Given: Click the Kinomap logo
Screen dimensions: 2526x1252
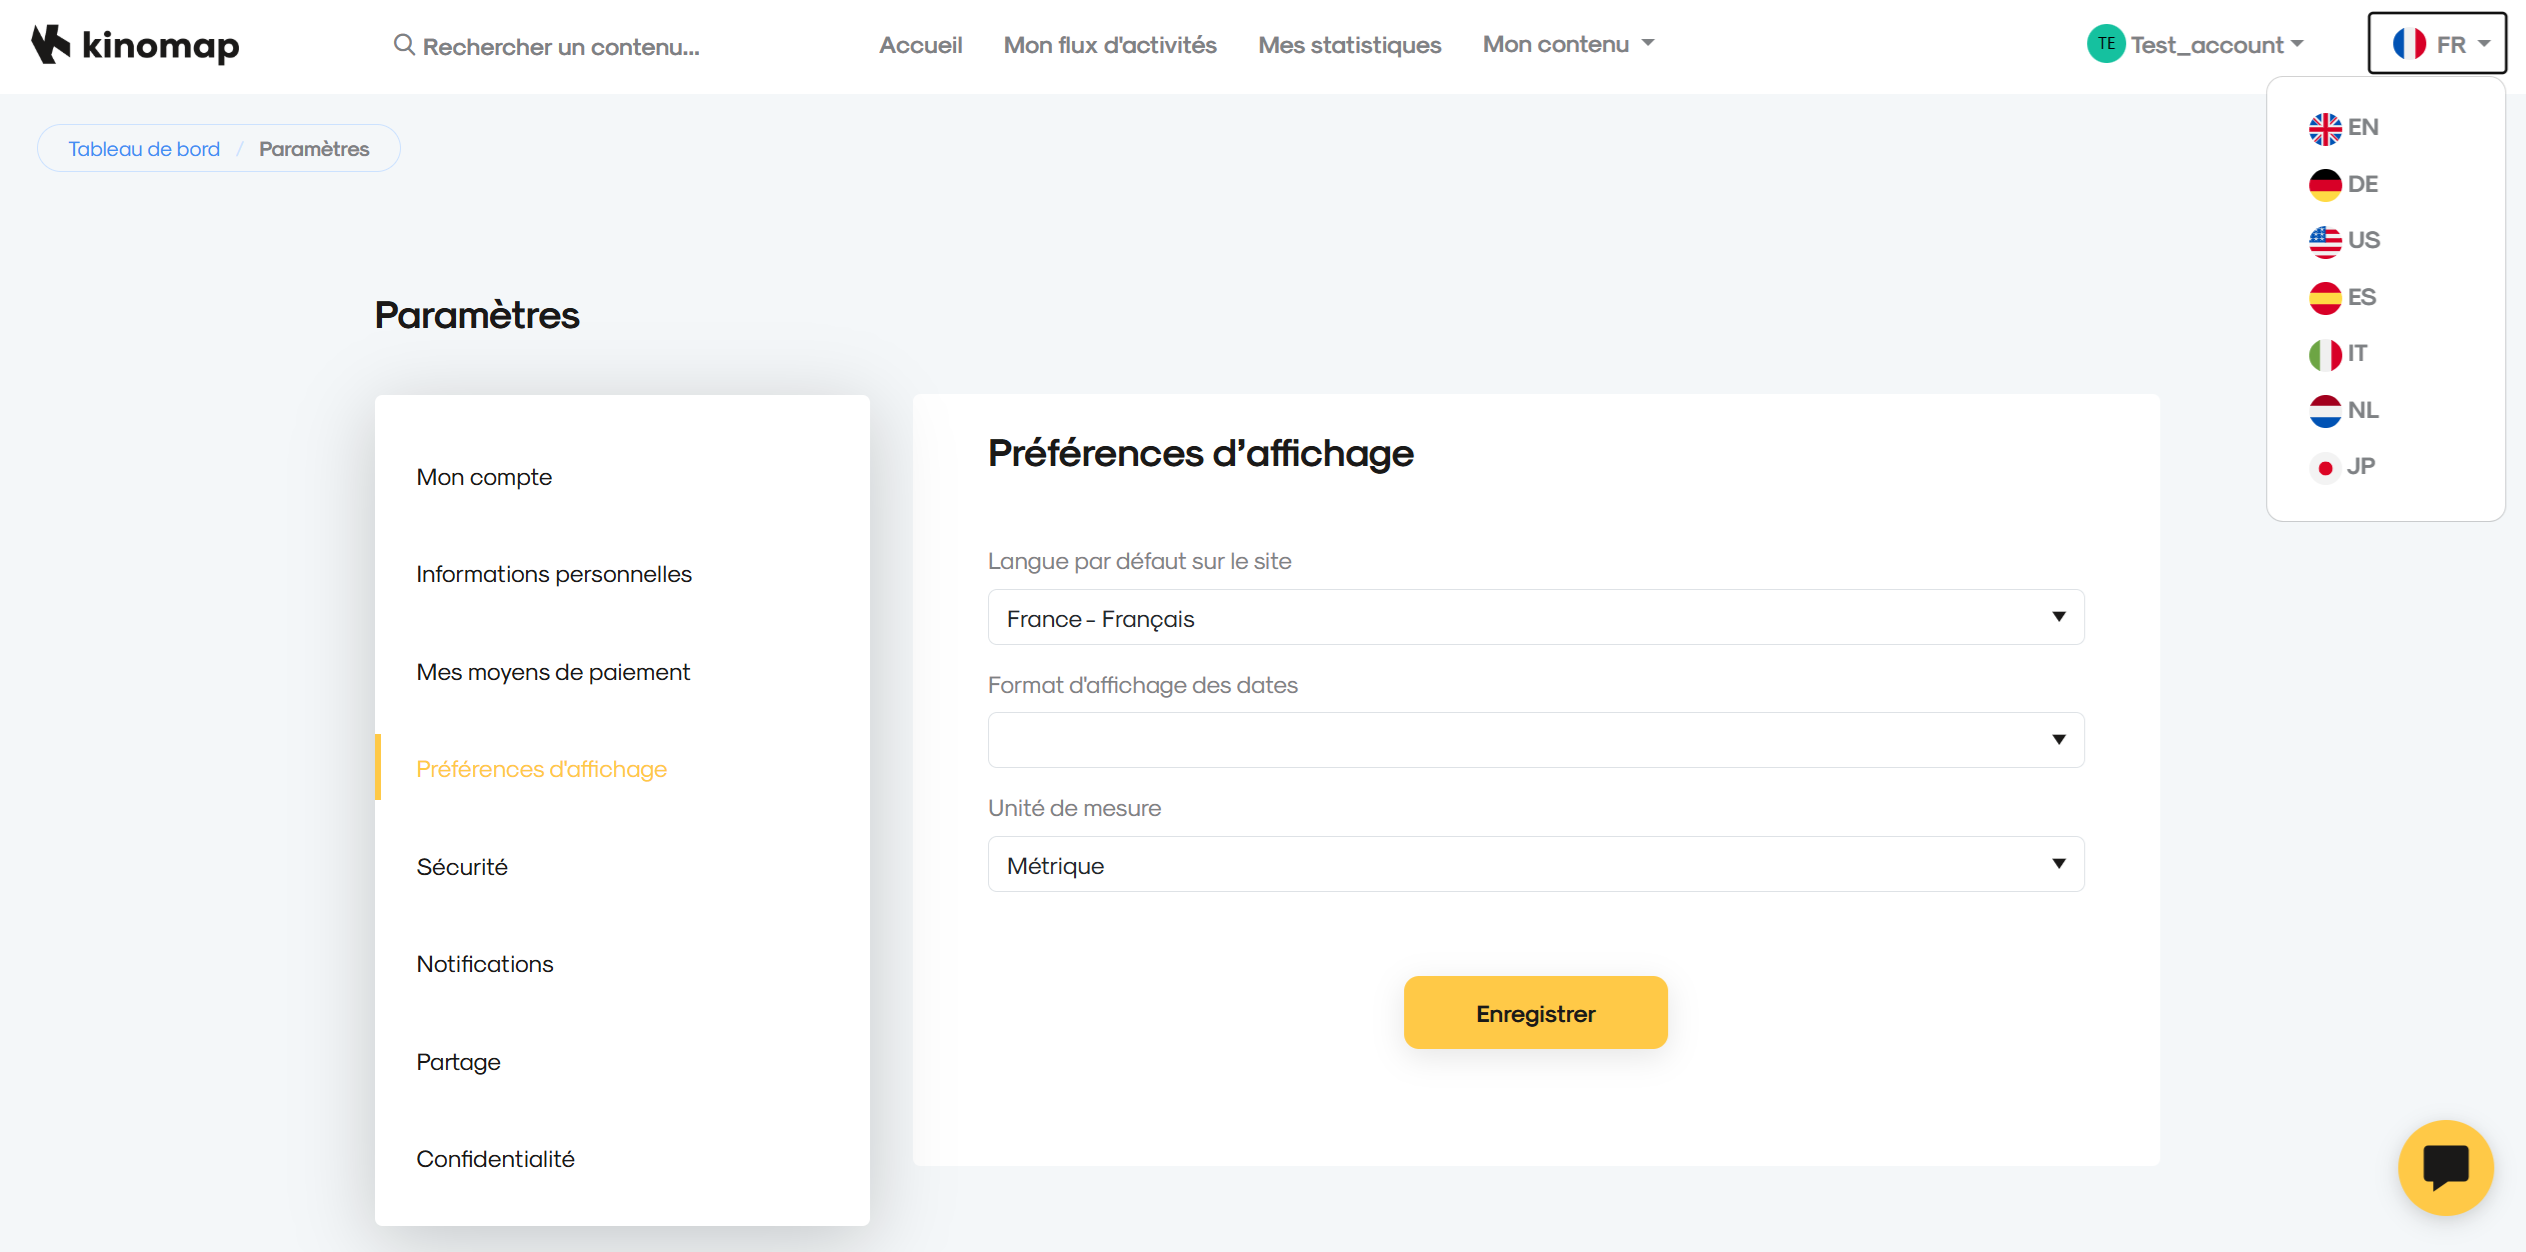Looking at the screenshot, I should (x=135, y=45).
